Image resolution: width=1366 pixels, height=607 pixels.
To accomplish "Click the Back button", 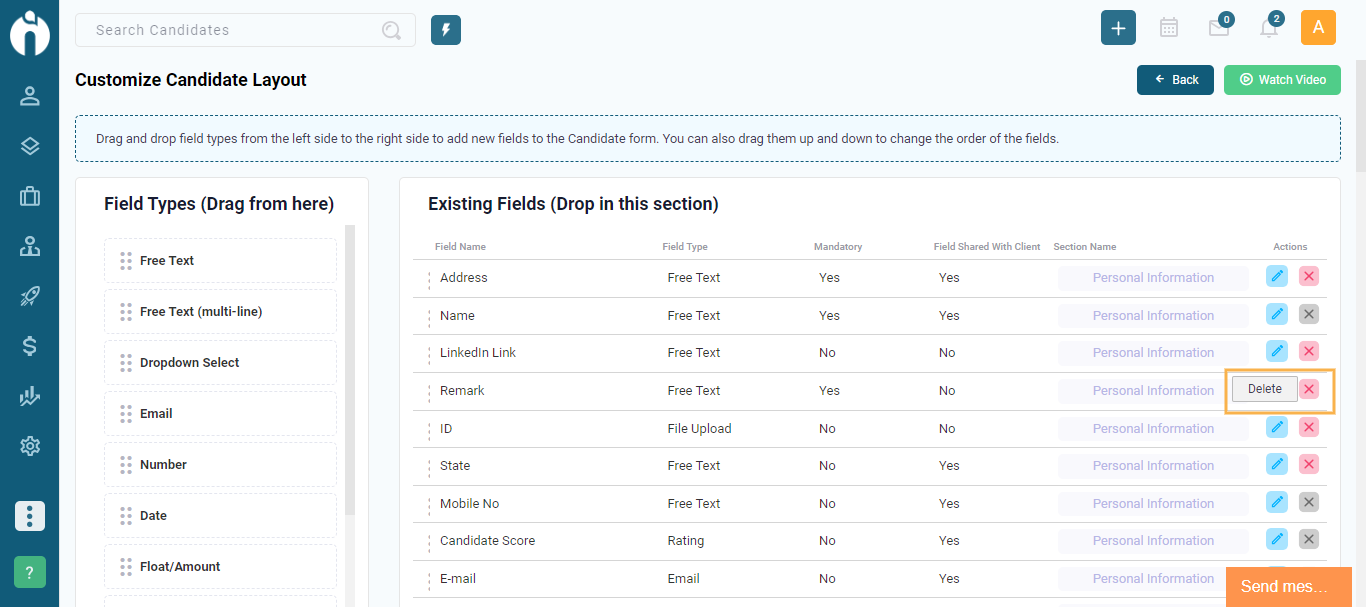I will coord(1175,80).
